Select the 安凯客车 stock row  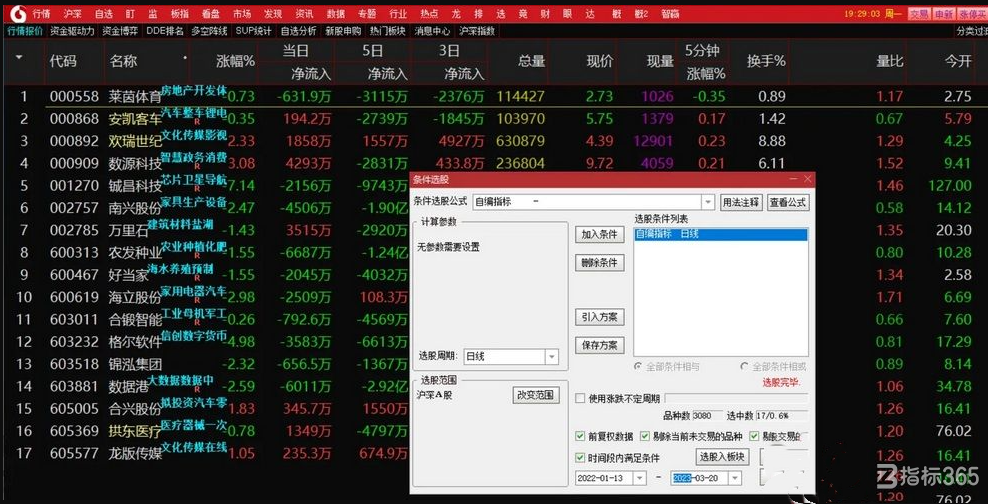click(494, 118)
